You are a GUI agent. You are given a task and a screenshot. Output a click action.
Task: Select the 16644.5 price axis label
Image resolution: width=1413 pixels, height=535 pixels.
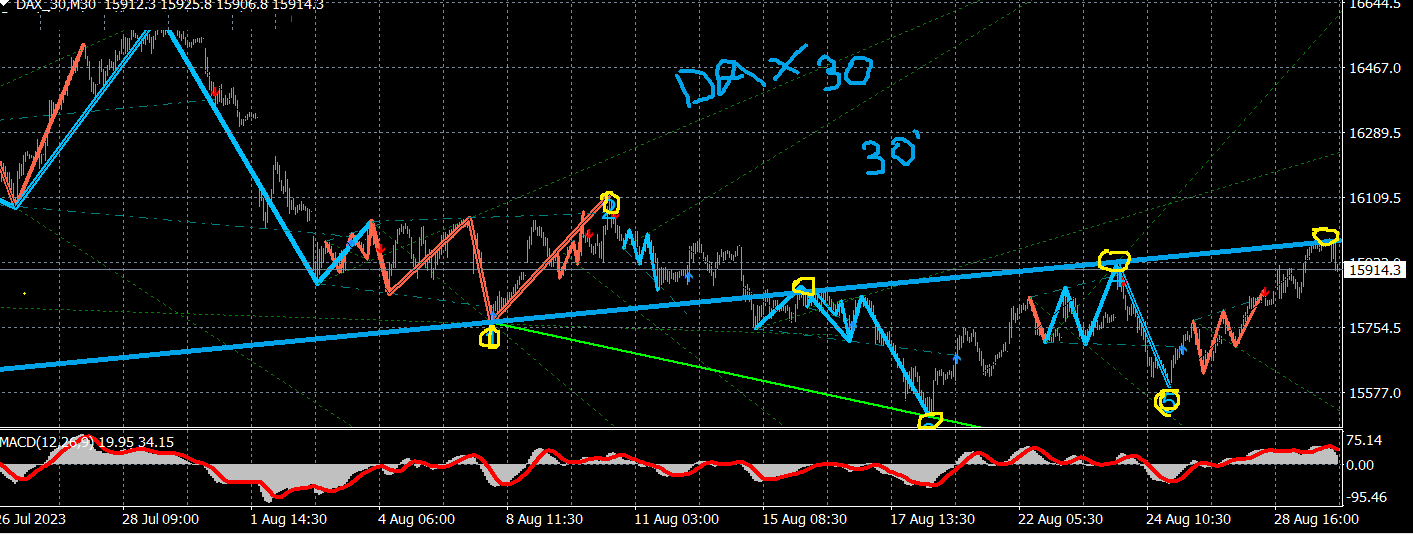1373,5
